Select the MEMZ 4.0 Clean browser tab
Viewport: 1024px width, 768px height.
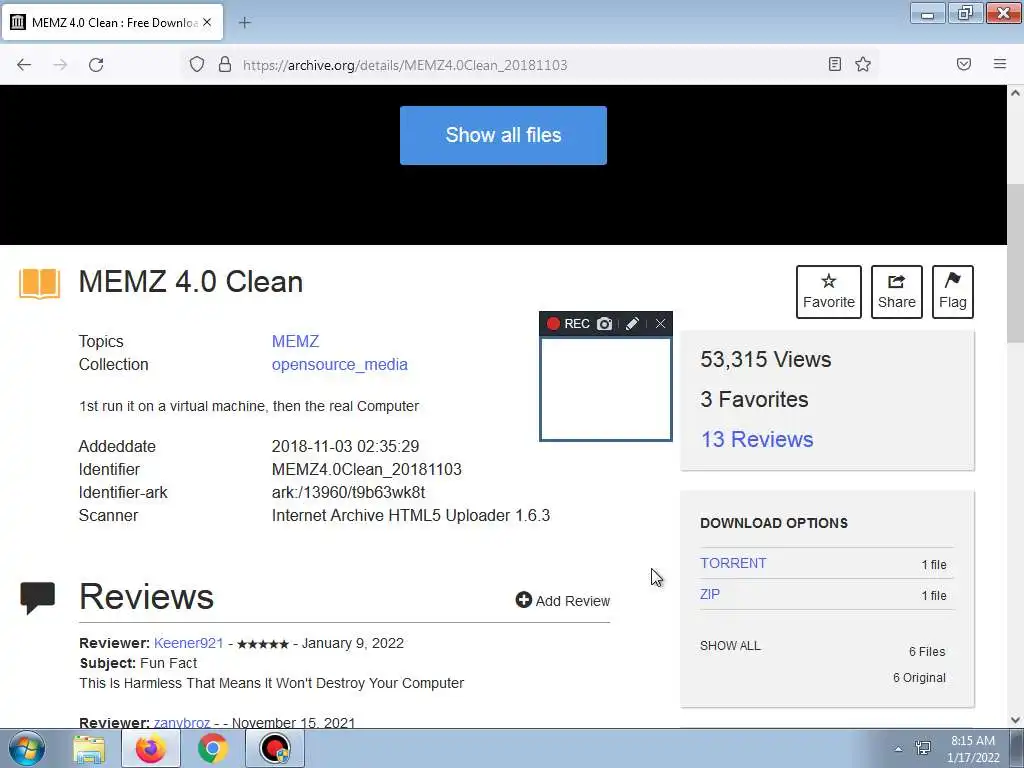click(112, 22)
